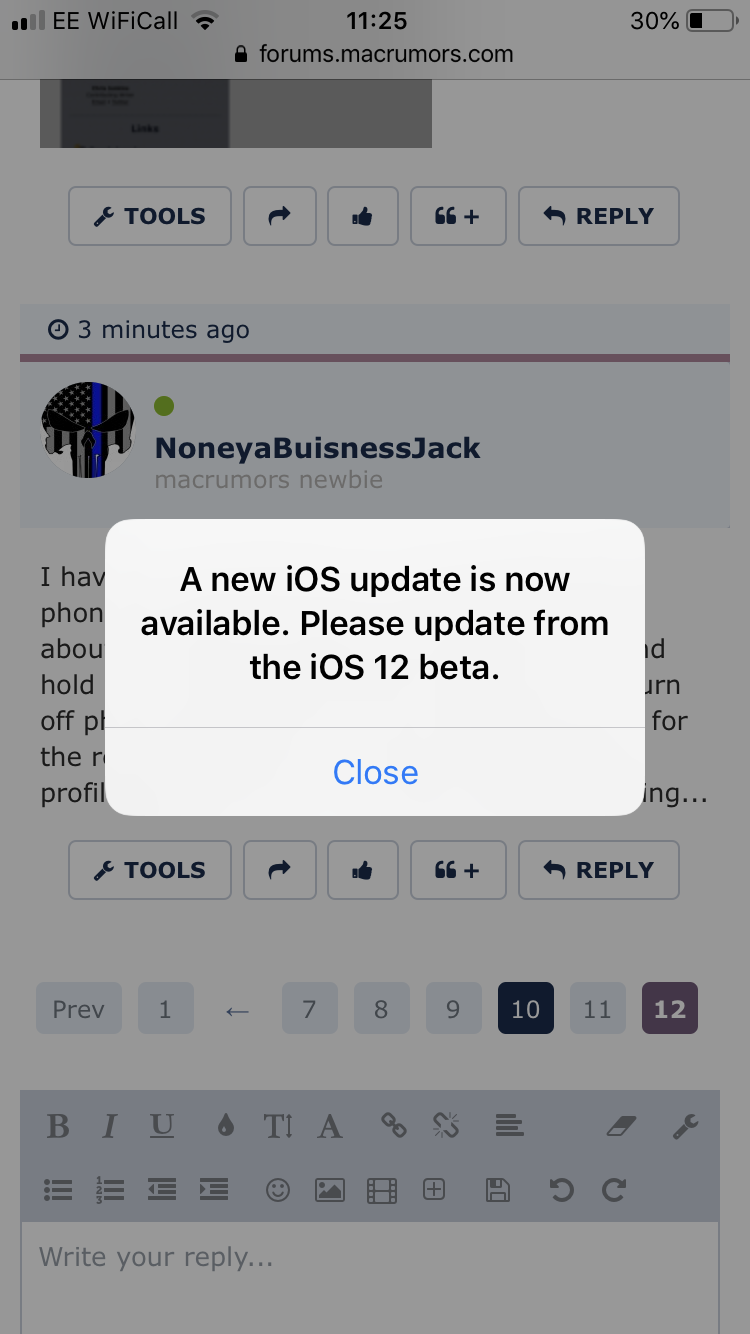Insert media using the film icon
Image resolution: width=750 pixels, height=1334 pixels.
[x=382, y=1189]
